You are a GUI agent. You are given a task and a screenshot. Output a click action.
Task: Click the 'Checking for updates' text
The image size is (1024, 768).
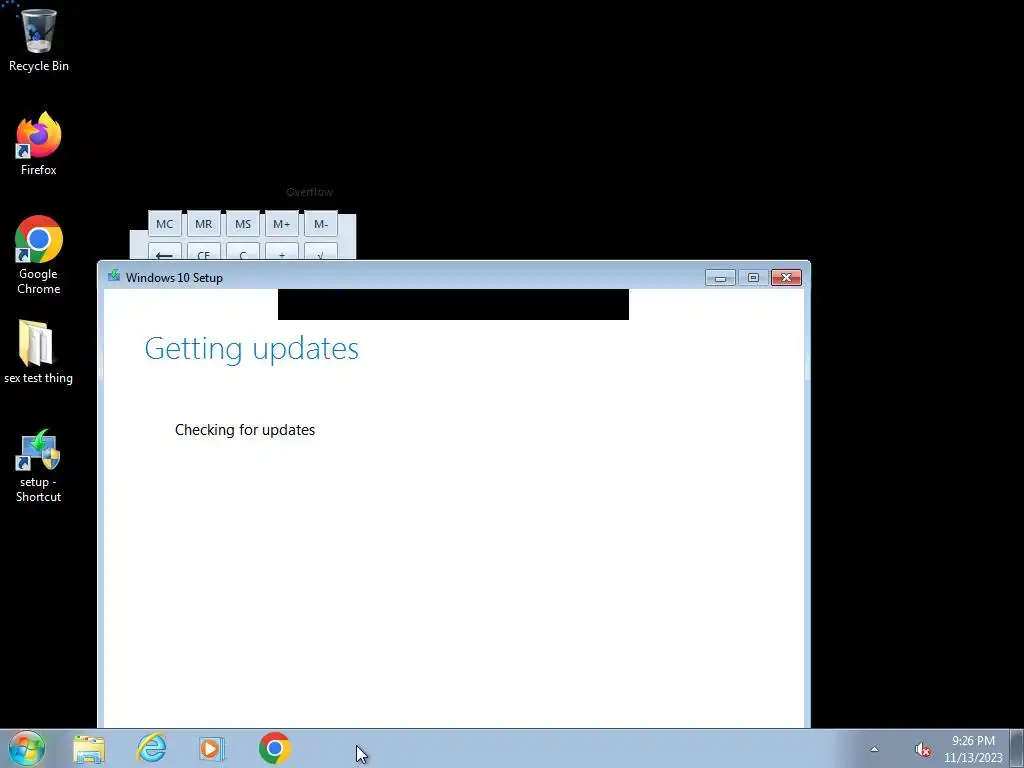pyautogui.click(x=245, y=430)
